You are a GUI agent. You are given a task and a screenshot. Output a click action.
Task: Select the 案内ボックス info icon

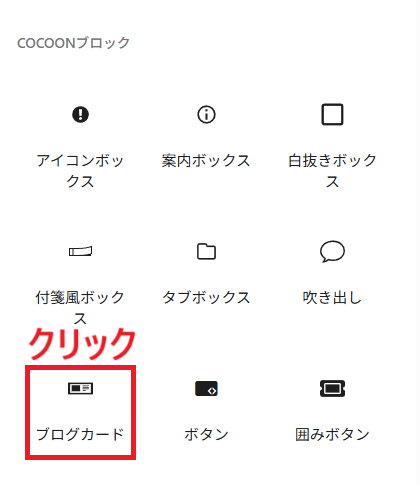206,114
